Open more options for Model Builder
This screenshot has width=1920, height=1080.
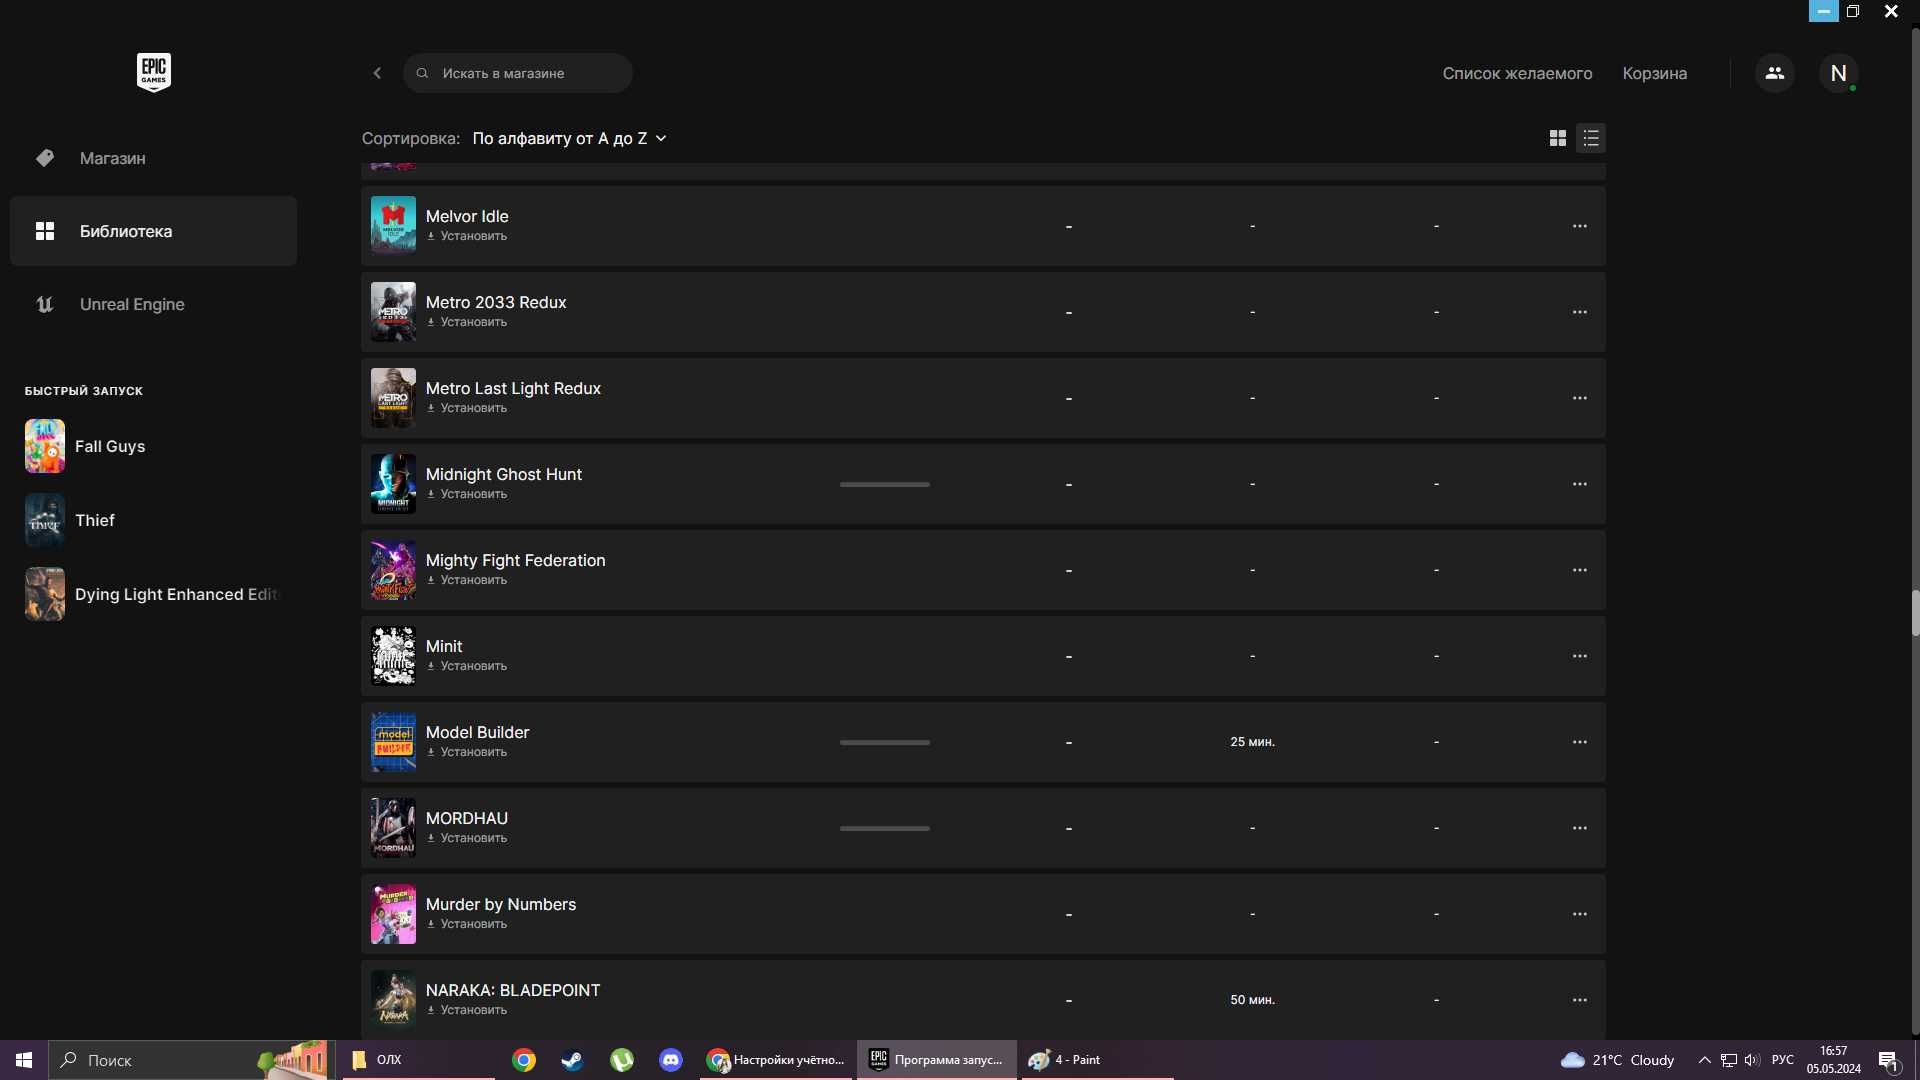click(x=1579, y=742)
